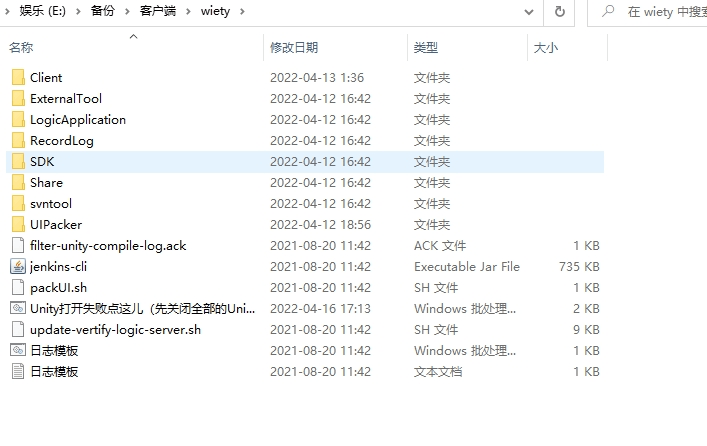Click the update-vertify-logic-server.sh file icon
Viewport: 707px width, 446px height.
click(18, 330)
